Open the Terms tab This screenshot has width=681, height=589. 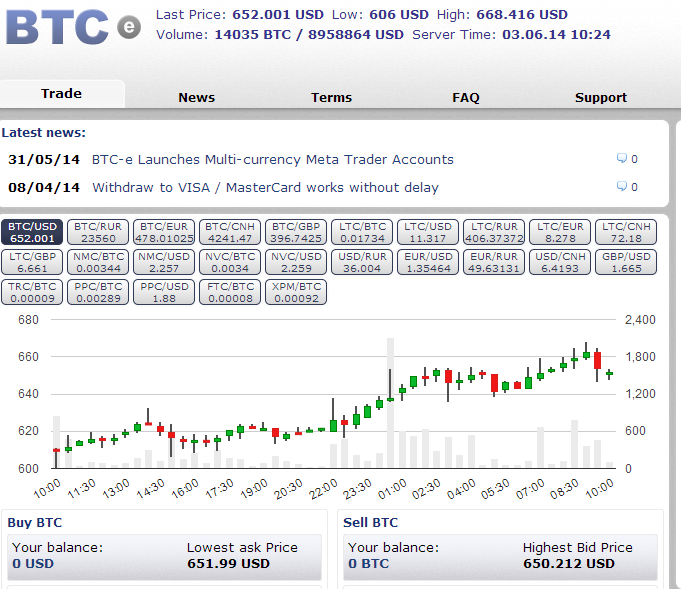coord(331,97)
